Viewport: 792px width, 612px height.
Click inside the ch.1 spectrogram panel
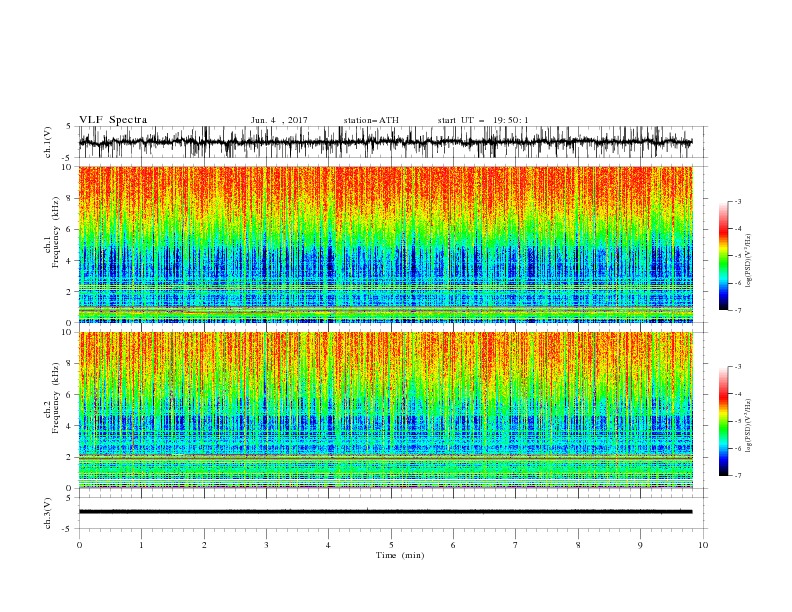point(385,244)
